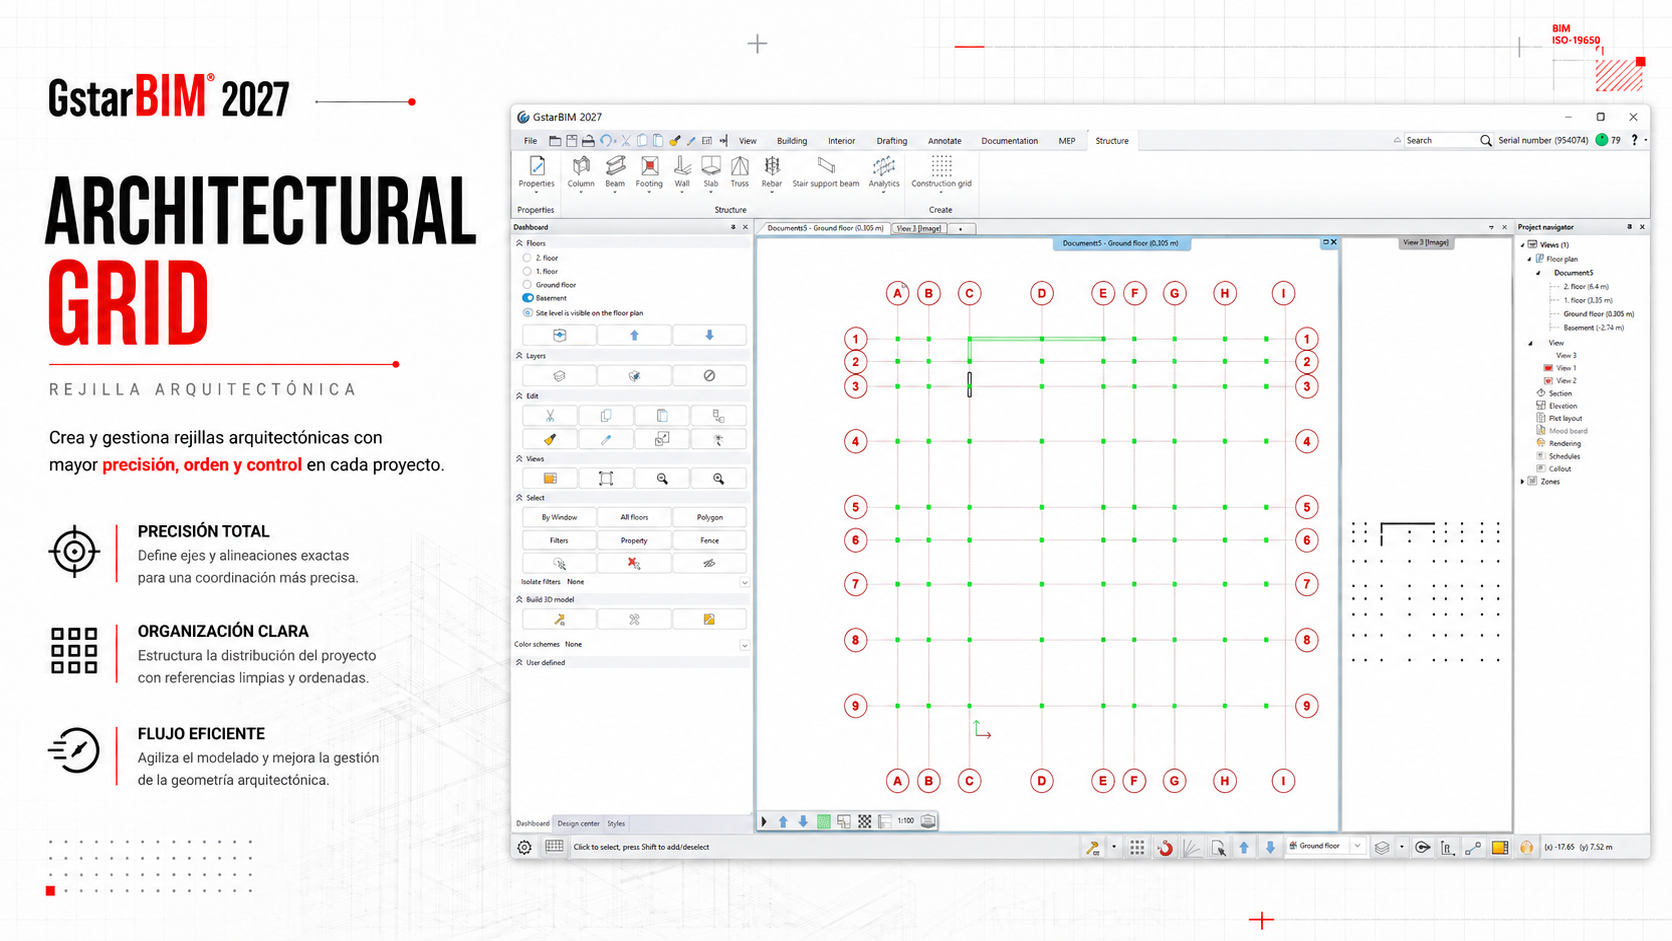Create a Construction grid
This screenshot has height=941, width=1672.
pyautogui.click(x=941, y=172)
